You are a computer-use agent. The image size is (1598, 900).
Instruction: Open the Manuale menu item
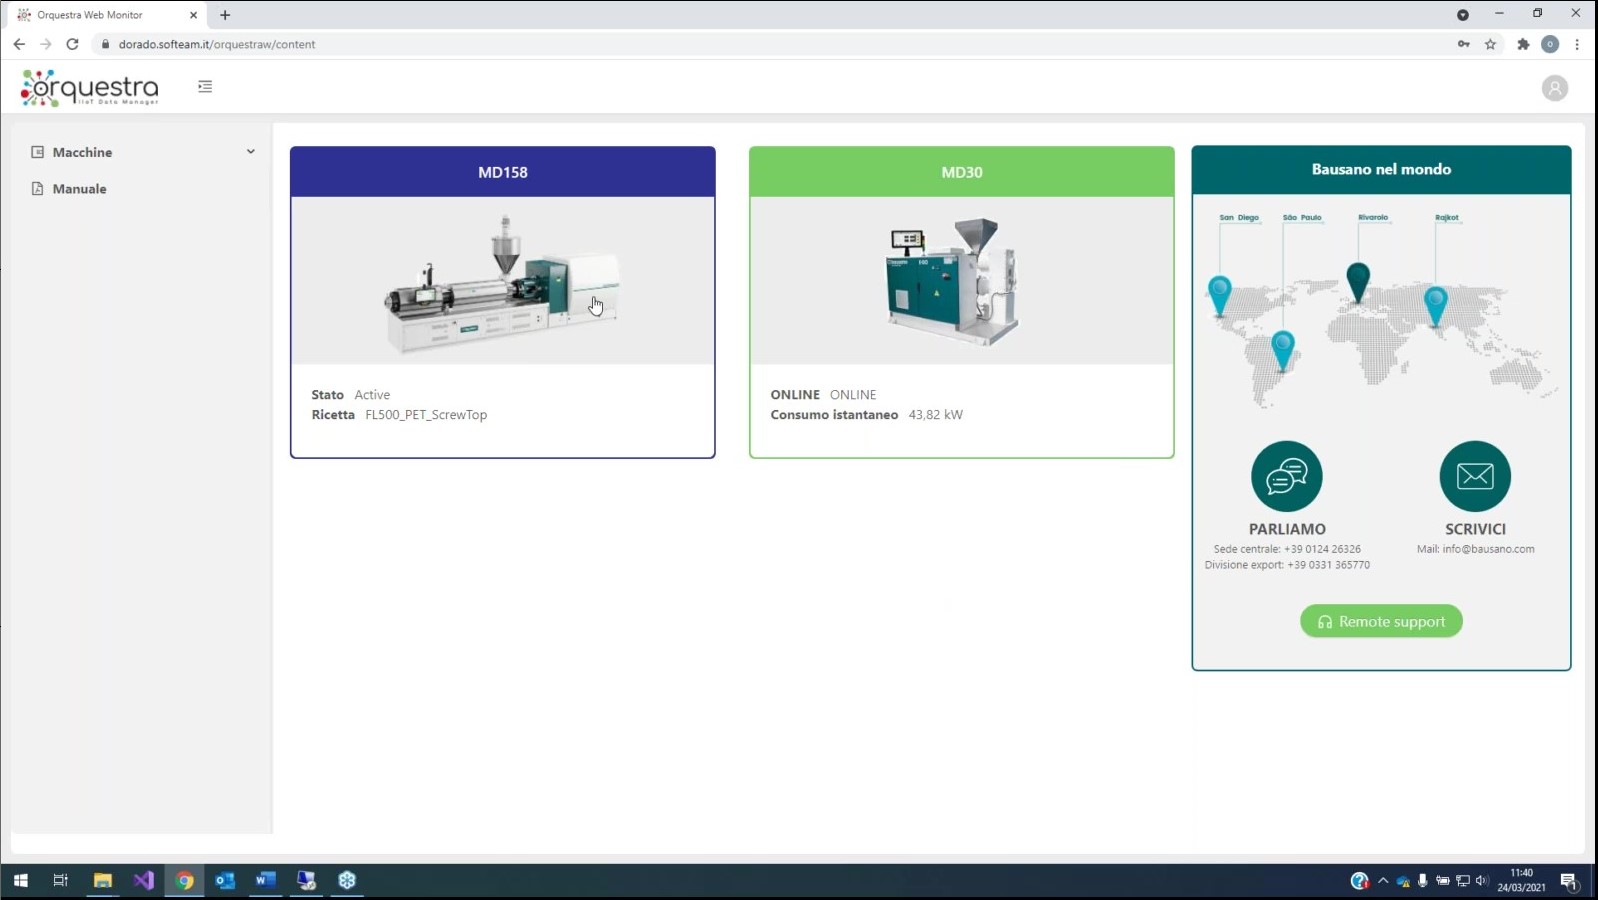pyautogui.click(x=79, y=189)
